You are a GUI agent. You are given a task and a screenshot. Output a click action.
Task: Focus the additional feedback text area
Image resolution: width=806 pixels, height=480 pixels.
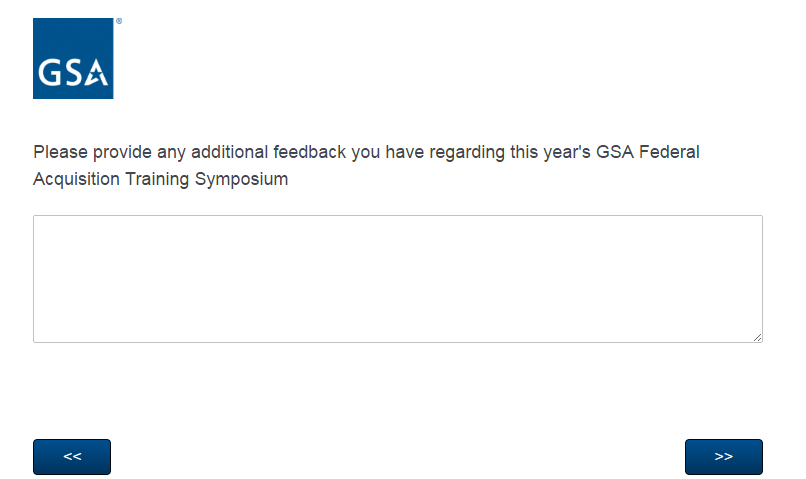pyautogui.click(x=397, y=279)
